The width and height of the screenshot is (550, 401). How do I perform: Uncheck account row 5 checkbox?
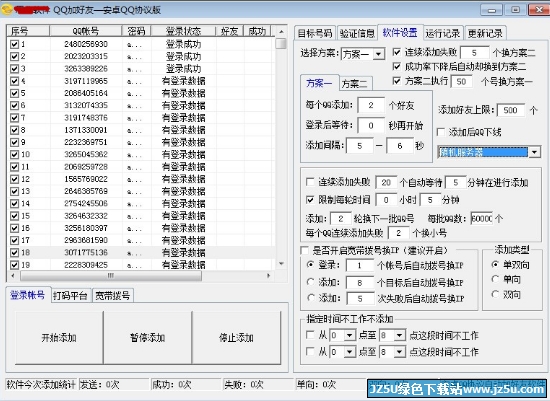tap(14, 93)
